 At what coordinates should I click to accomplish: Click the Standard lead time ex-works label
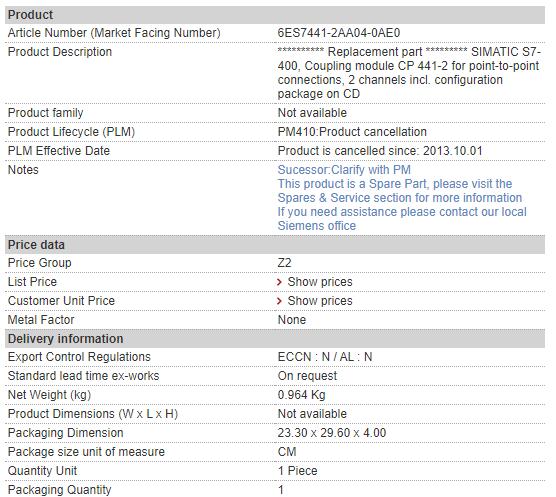point(83,376)
